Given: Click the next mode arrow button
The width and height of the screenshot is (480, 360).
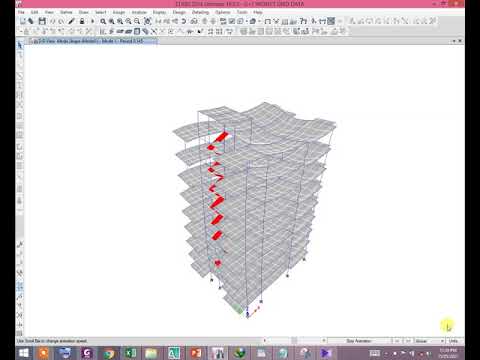Looking at the screenshot, I should tap(408, 341).
